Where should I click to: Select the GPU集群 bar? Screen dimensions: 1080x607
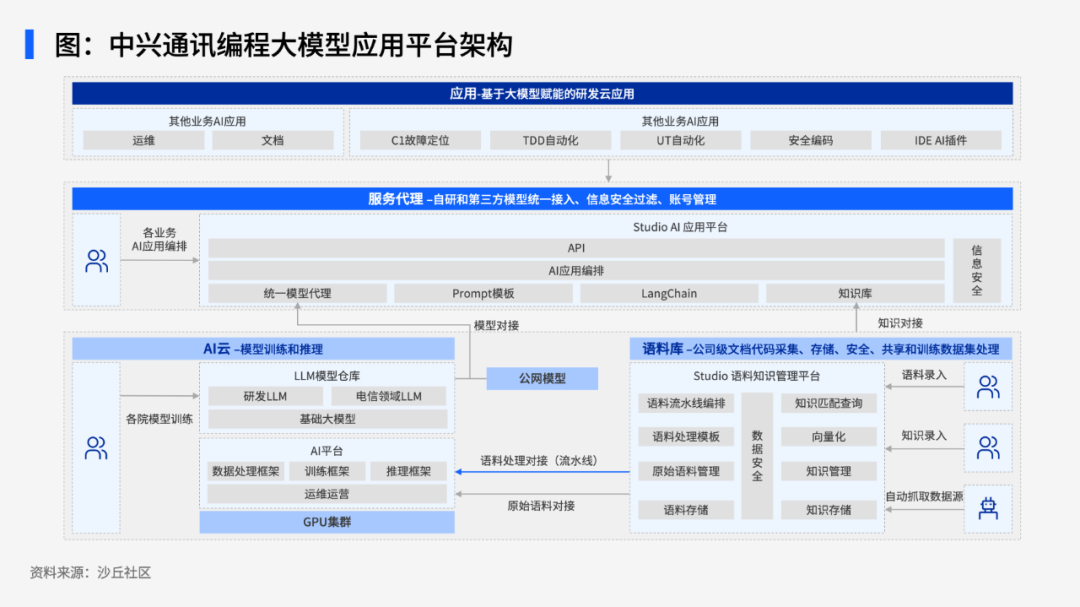[327, 522]
